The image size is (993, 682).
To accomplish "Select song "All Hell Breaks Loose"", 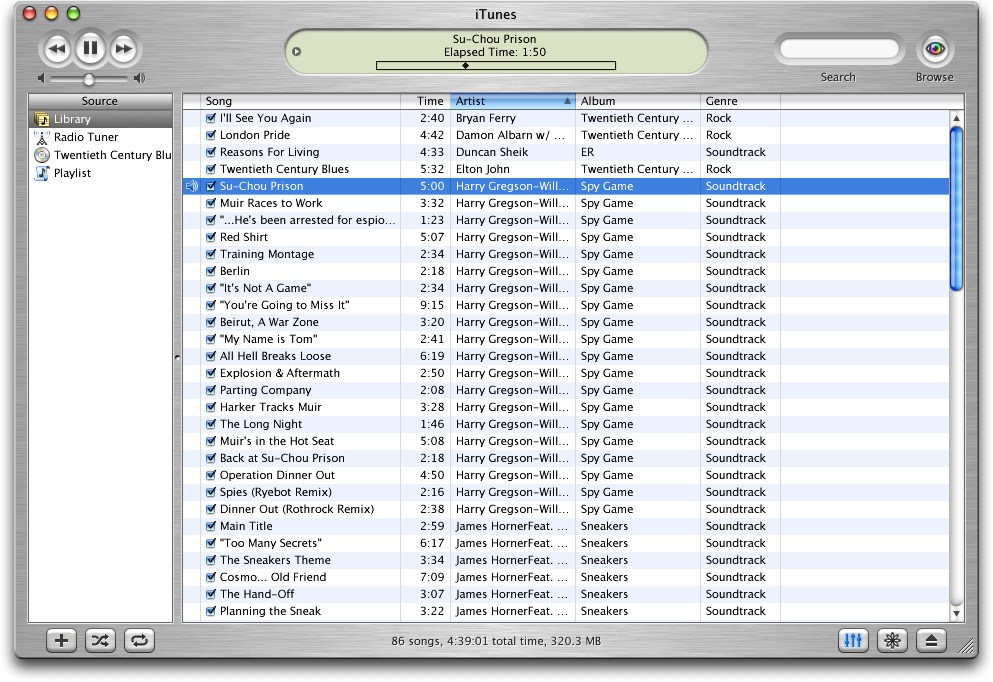I will point(275,356).
